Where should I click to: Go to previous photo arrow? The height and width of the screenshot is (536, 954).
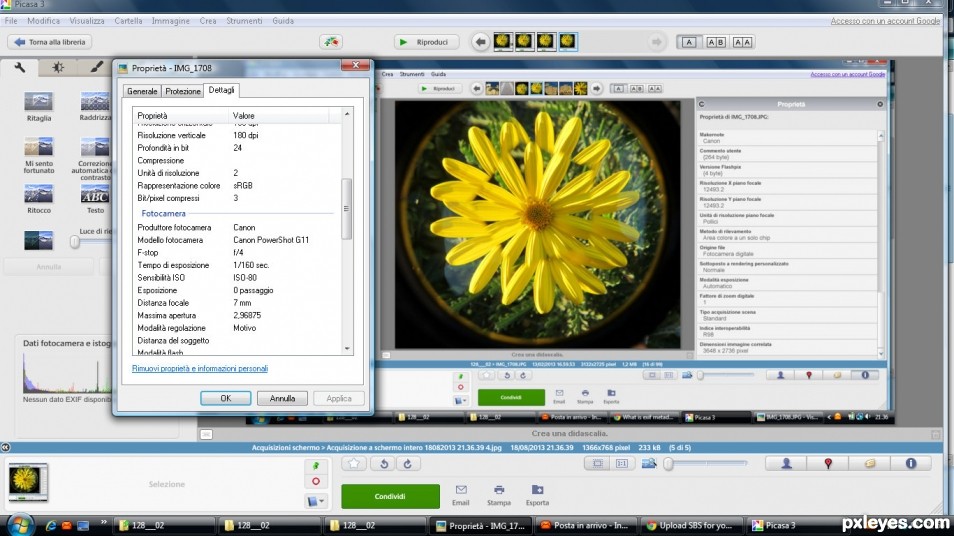(481, 42)
